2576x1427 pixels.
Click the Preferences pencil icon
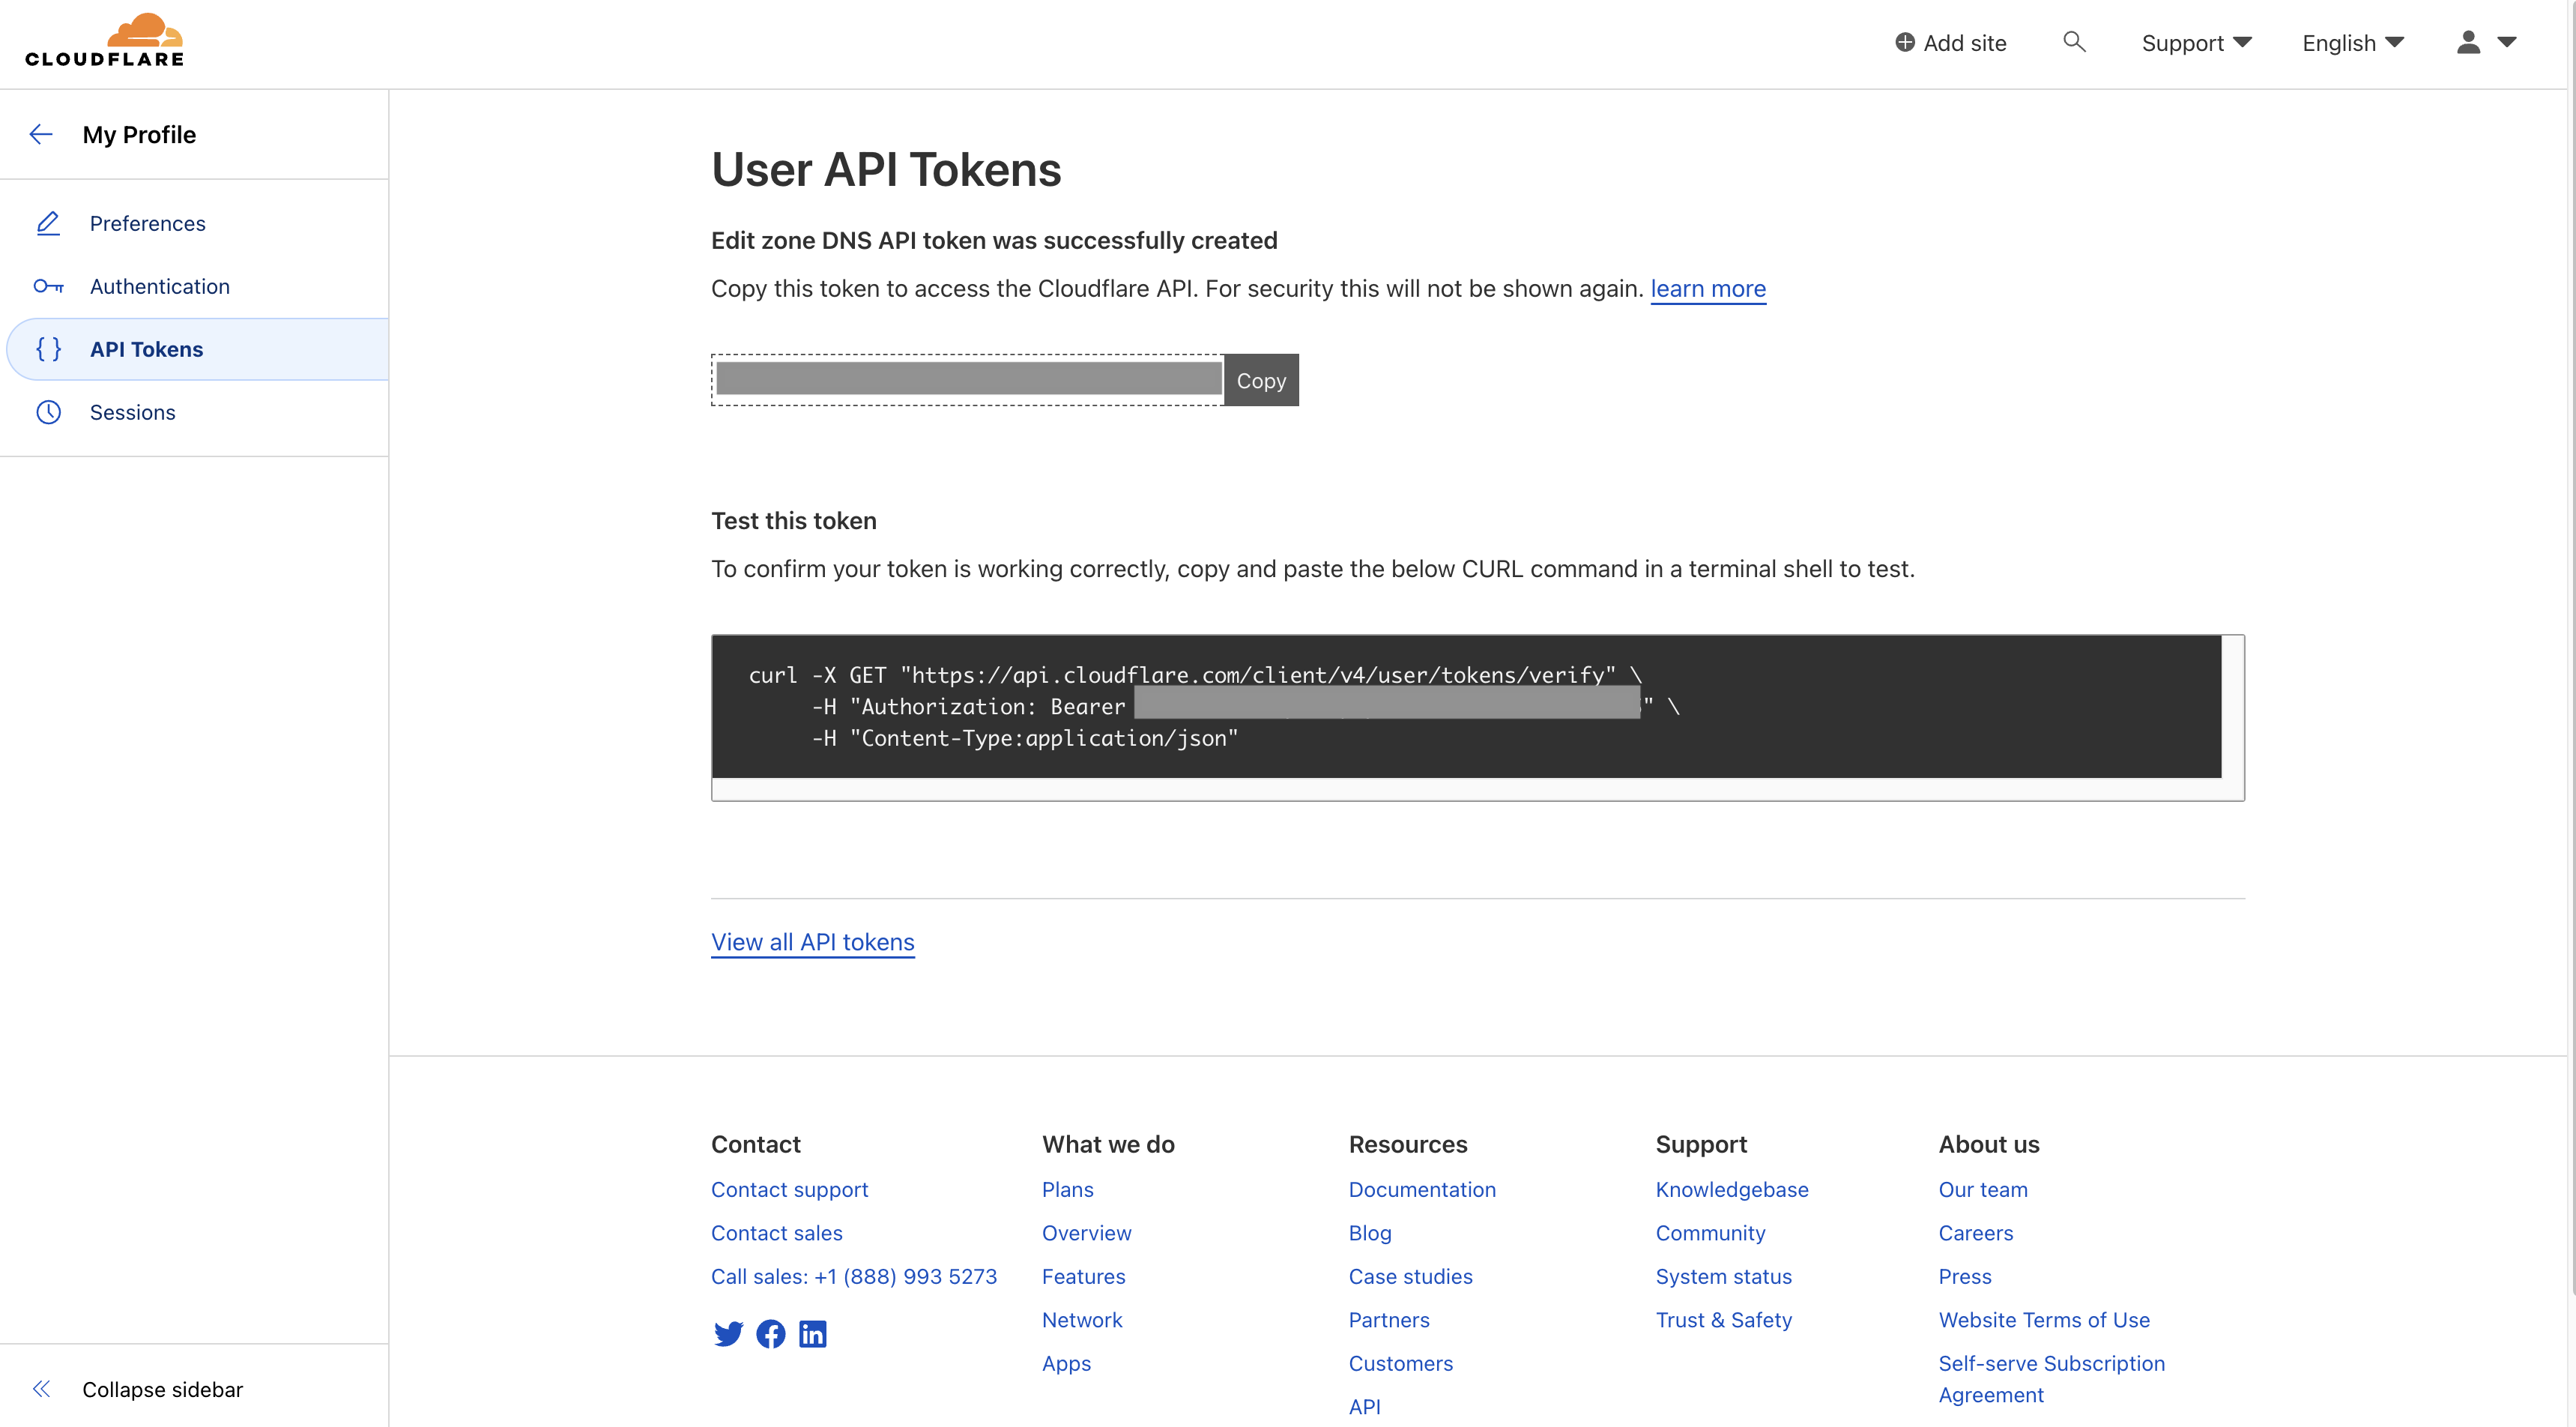48,223
